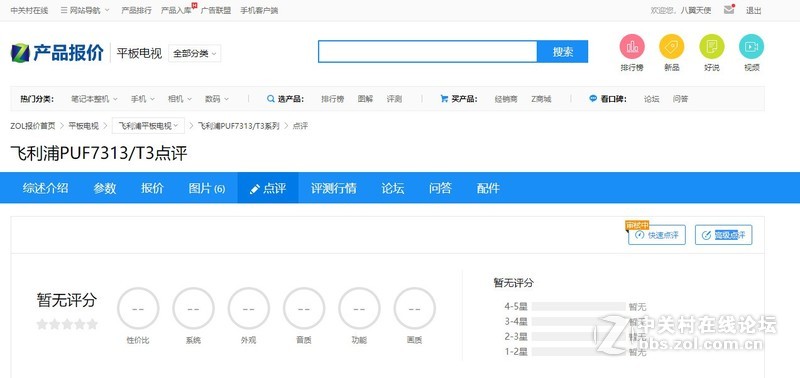
Task: Open the 视频 video icon
Action: (x=752, y=47)
